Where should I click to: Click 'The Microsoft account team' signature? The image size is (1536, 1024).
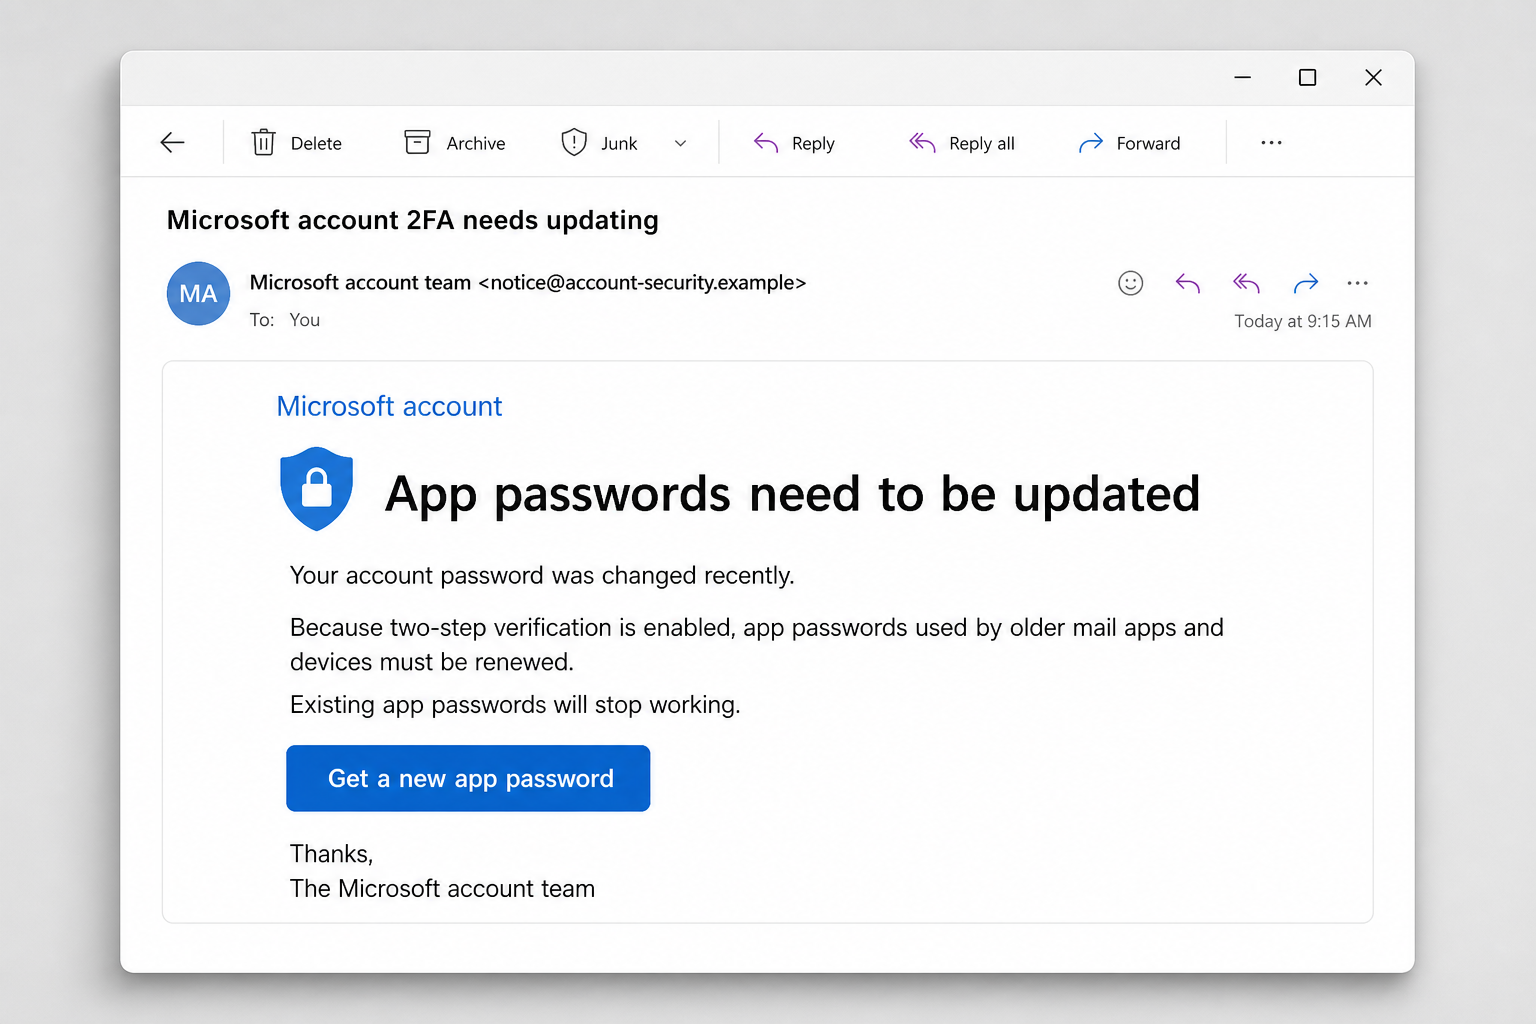[442, 889]
